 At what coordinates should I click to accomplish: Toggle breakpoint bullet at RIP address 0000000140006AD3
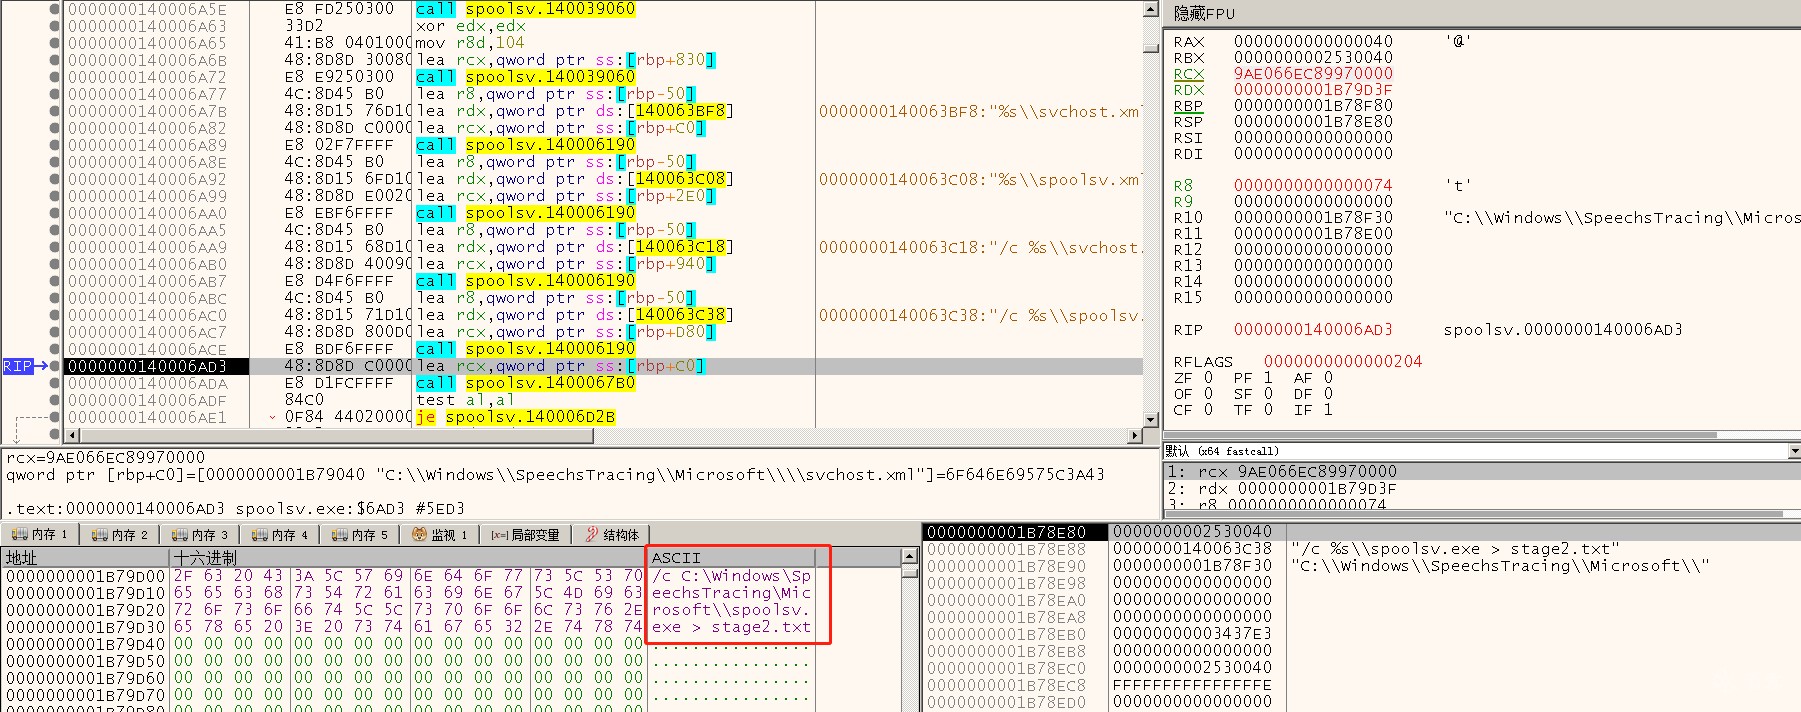[x=54, y=366]
